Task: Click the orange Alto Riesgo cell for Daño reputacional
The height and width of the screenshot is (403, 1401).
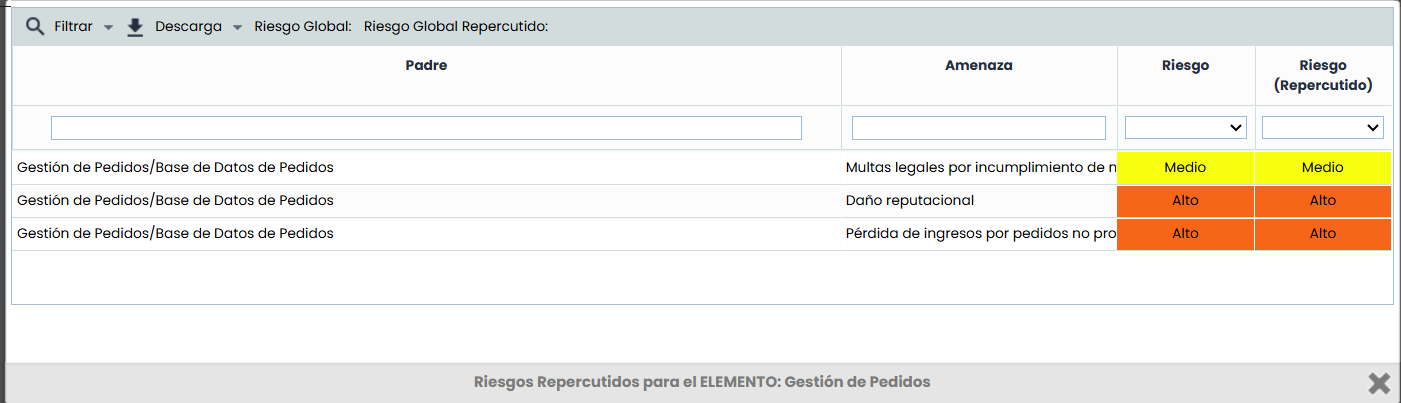Action: 1185,200
